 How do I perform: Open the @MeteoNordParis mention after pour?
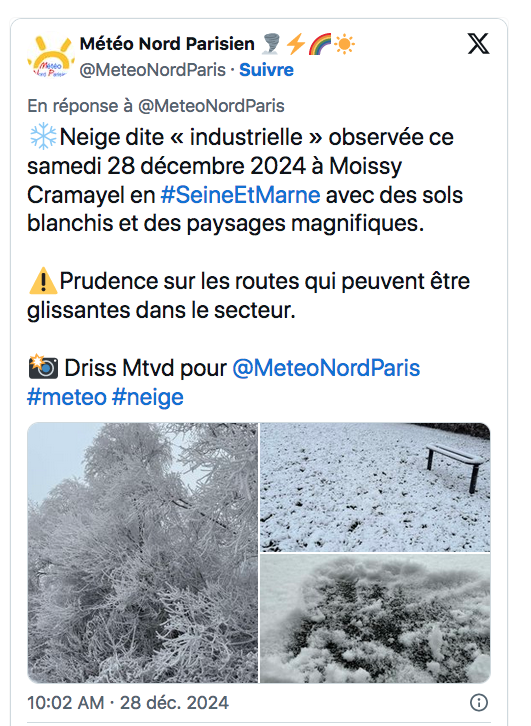click(326, 368)
